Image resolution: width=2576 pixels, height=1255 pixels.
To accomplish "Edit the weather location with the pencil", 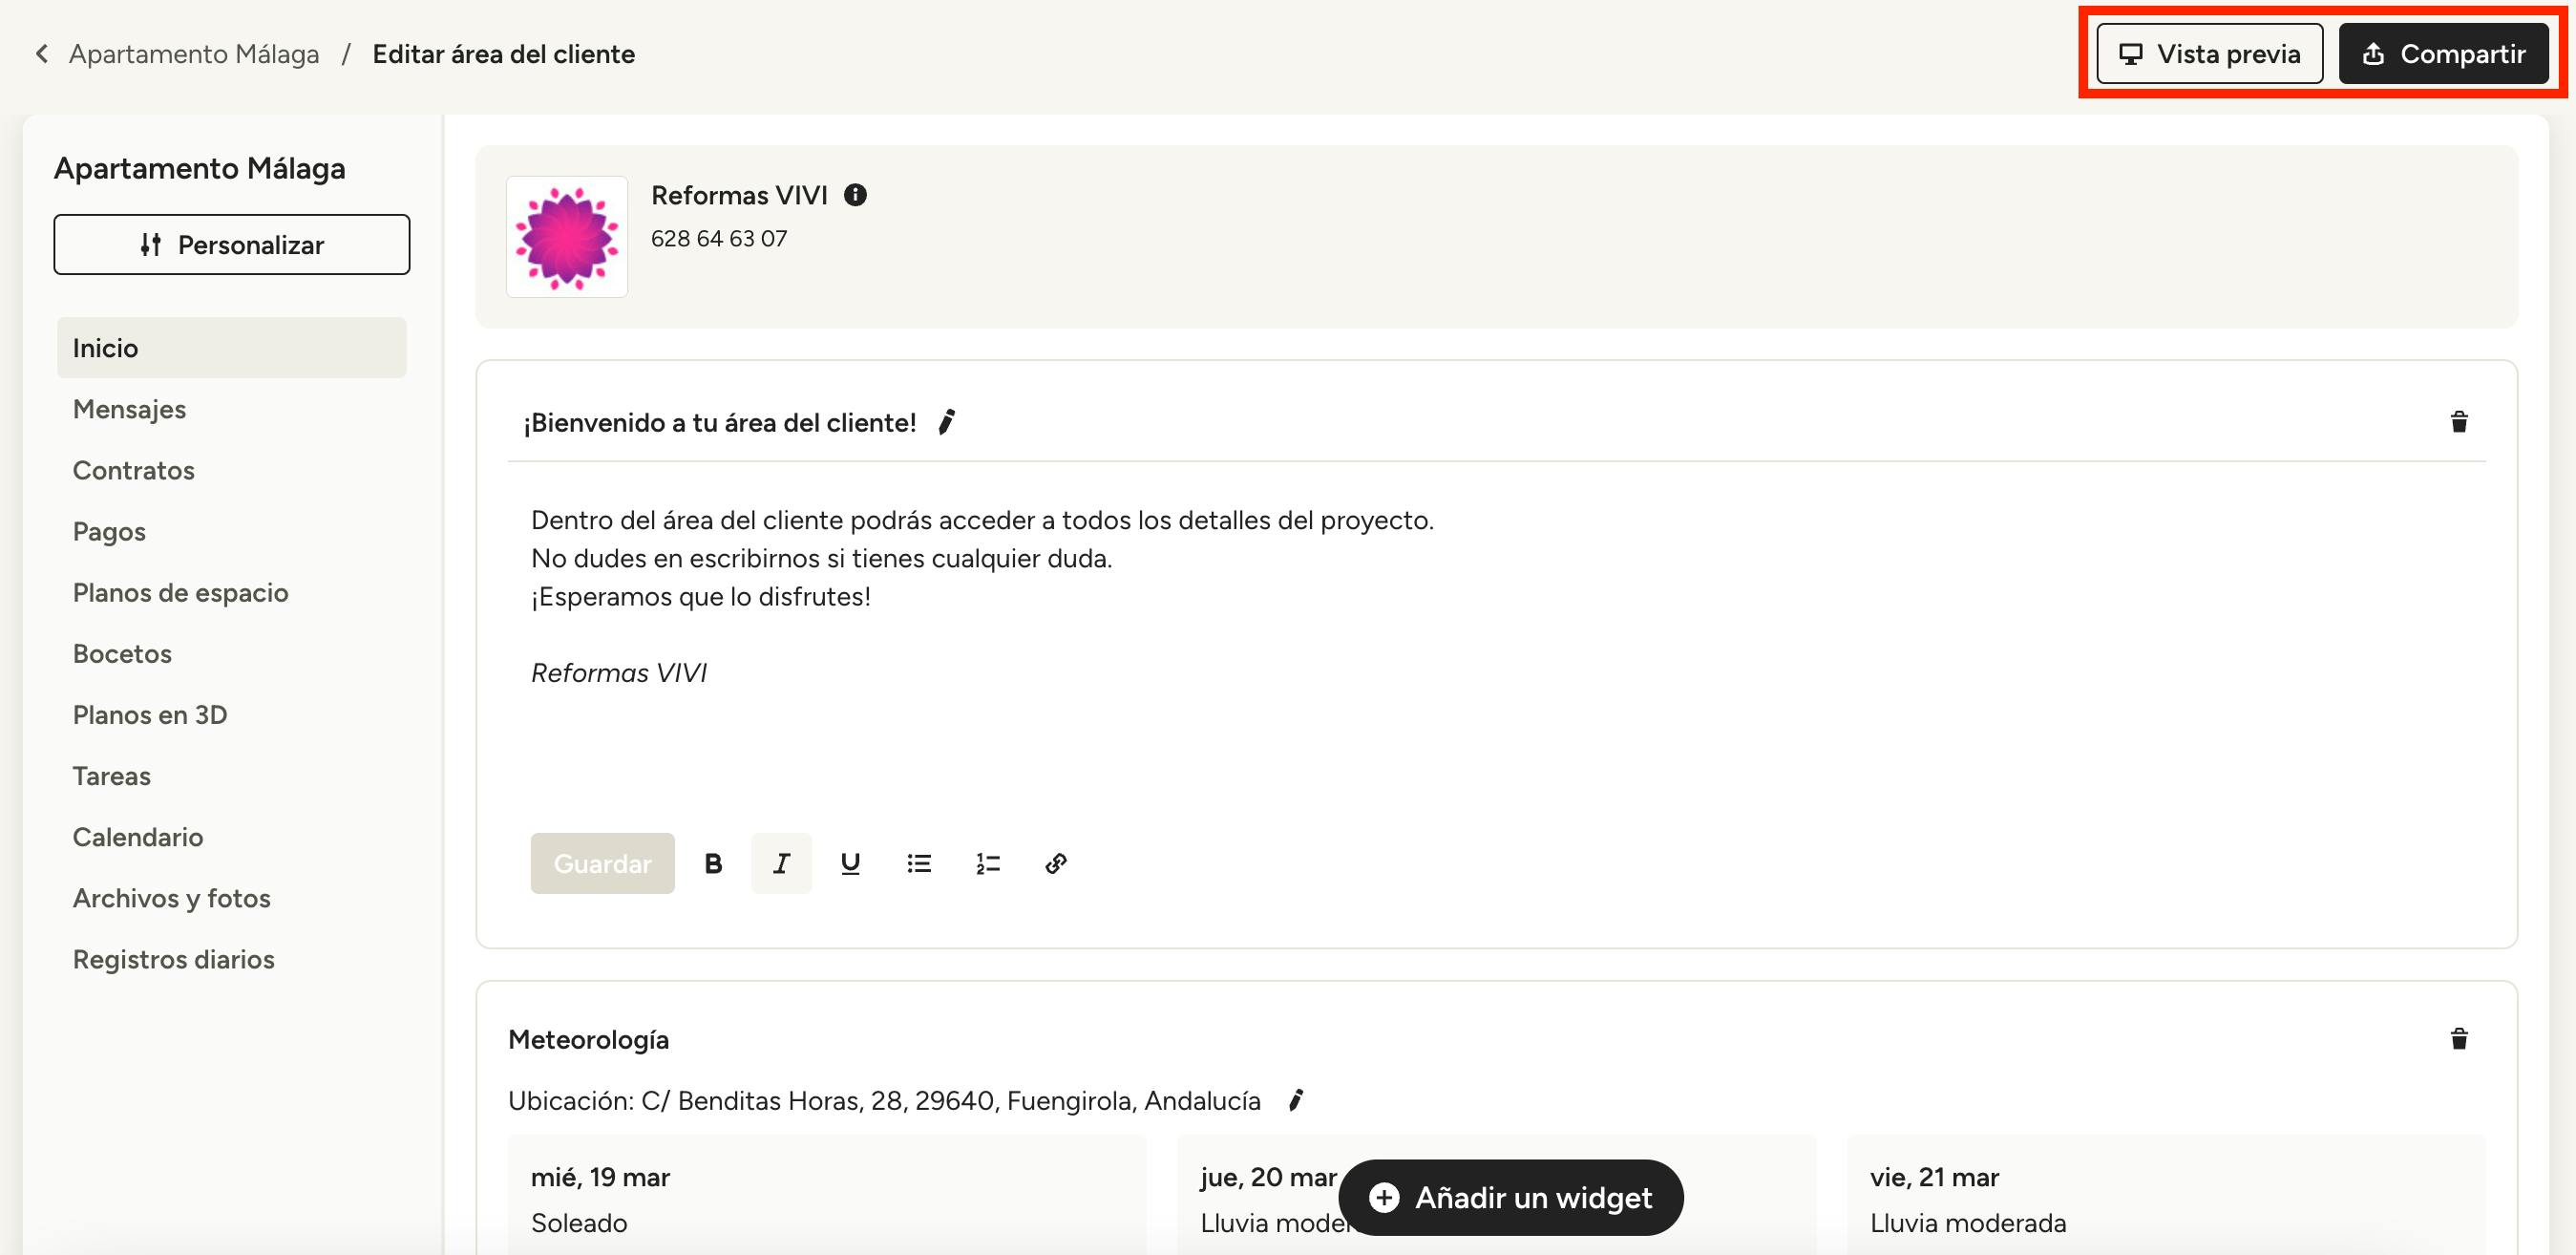I will [1295, 1100].
